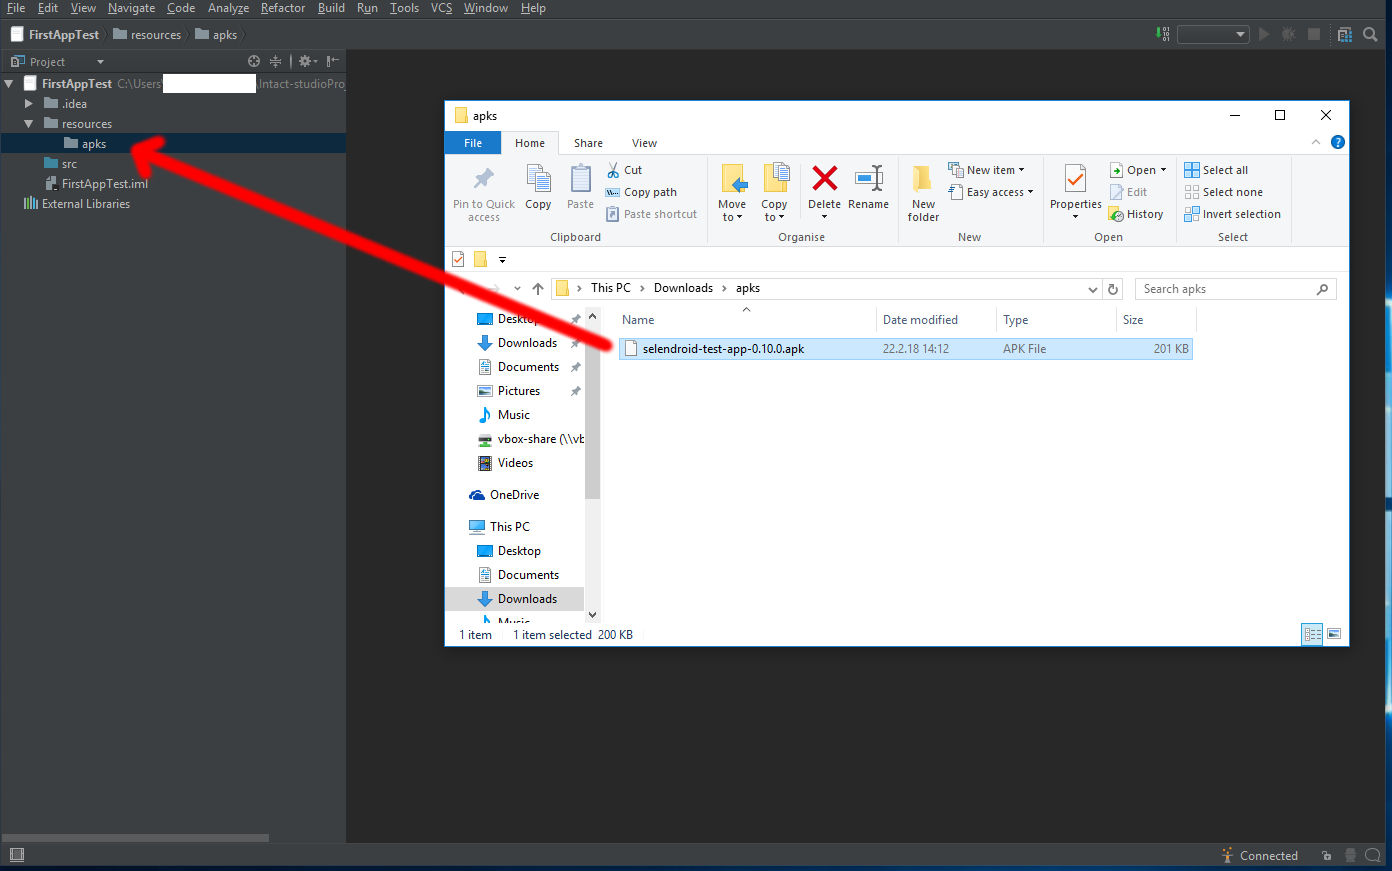
Task: Click the red Delete icon
Action: tap(824, 180)
